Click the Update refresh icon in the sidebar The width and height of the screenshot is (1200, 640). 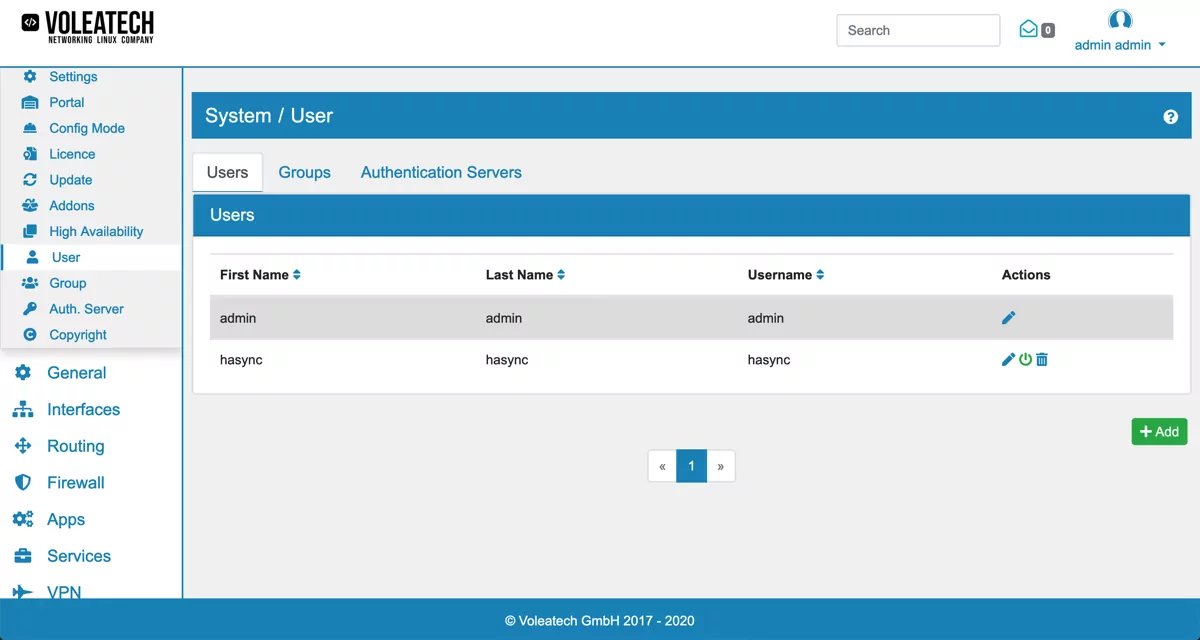[32, 180]
